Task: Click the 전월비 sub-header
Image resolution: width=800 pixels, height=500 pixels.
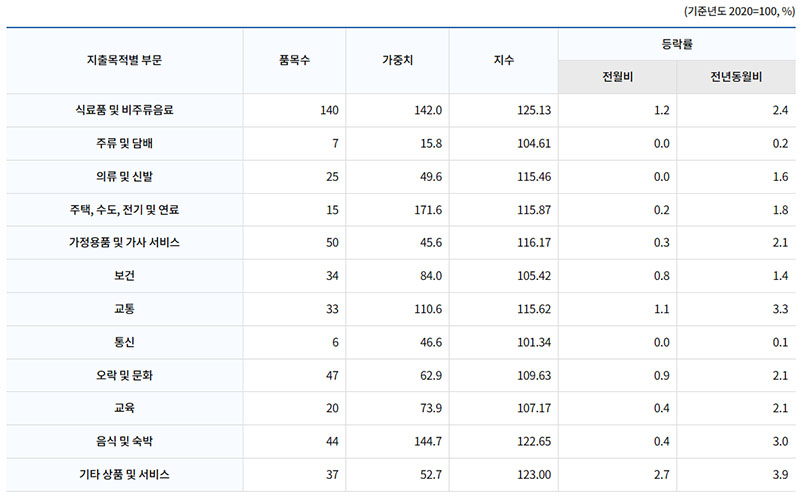Action: pos(617,77)
